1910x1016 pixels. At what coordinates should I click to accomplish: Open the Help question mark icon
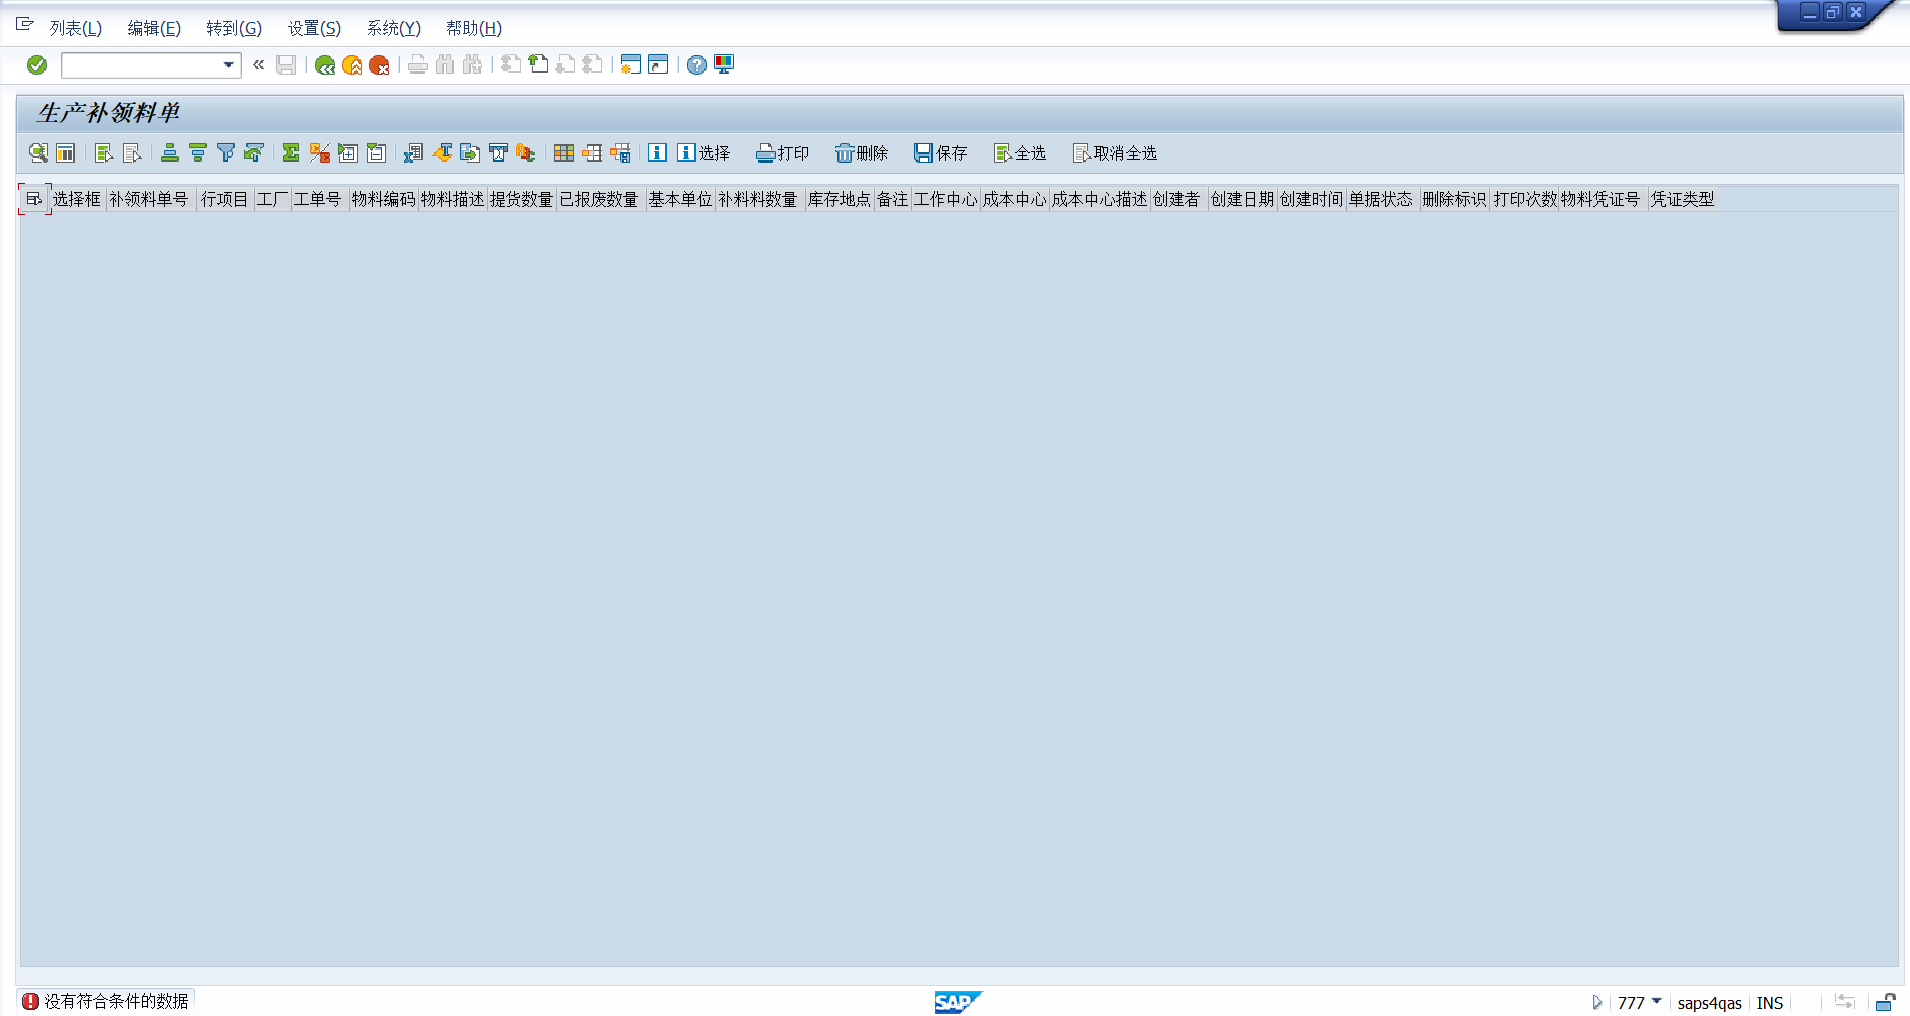click(697, 65)
